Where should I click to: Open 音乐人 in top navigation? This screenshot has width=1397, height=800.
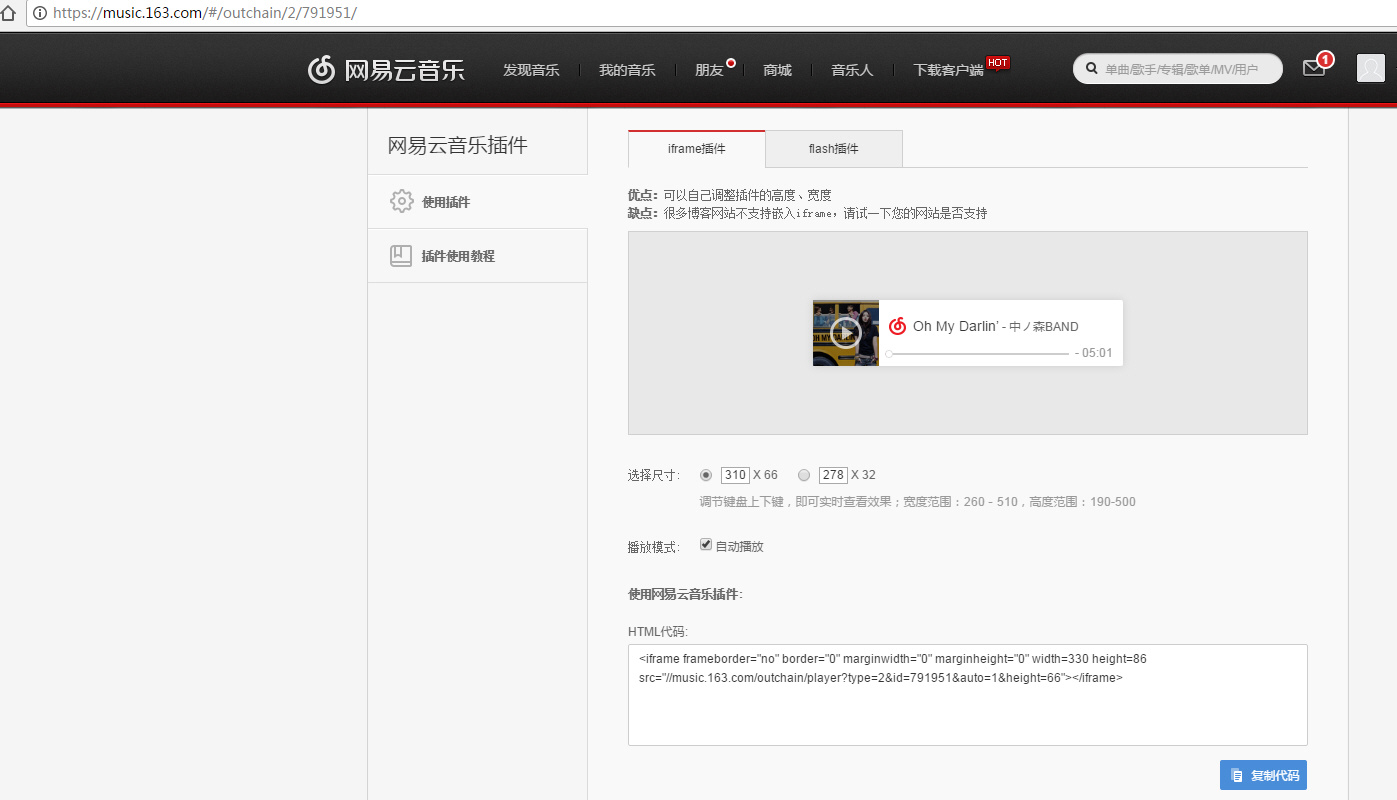click(x=852, y=70)
